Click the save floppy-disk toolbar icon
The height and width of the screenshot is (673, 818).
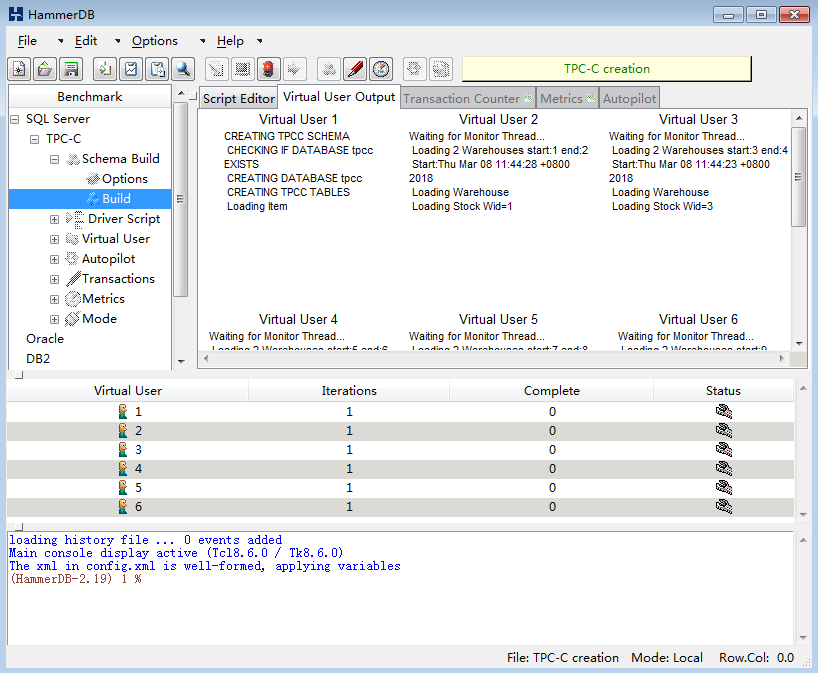(71, 69)
